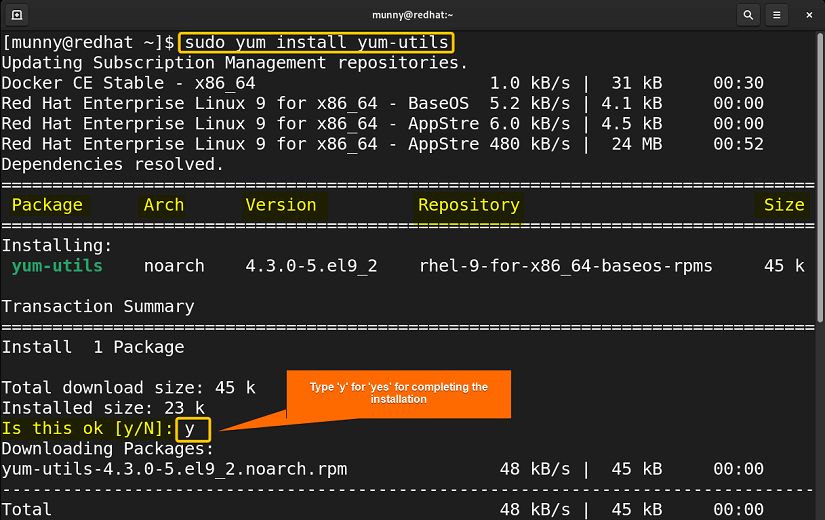Screen dimensions: 825x520
Task: Click the 'Total' summary row label
Action: pos(27,509)
